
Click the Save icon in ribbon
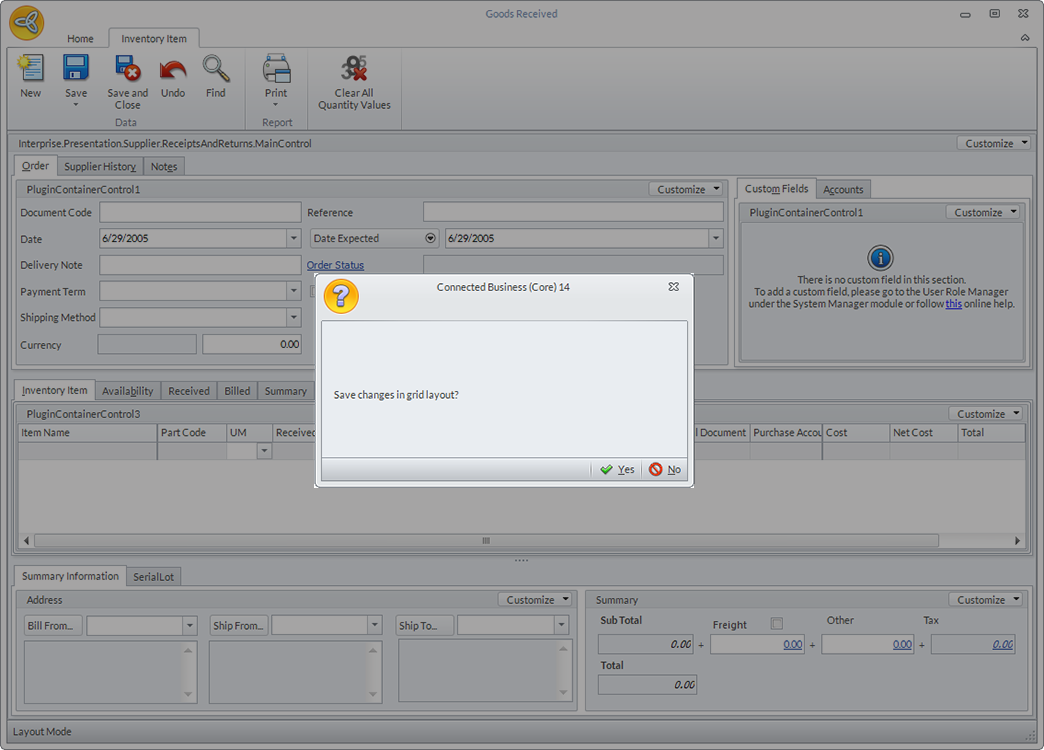point(76,69)
